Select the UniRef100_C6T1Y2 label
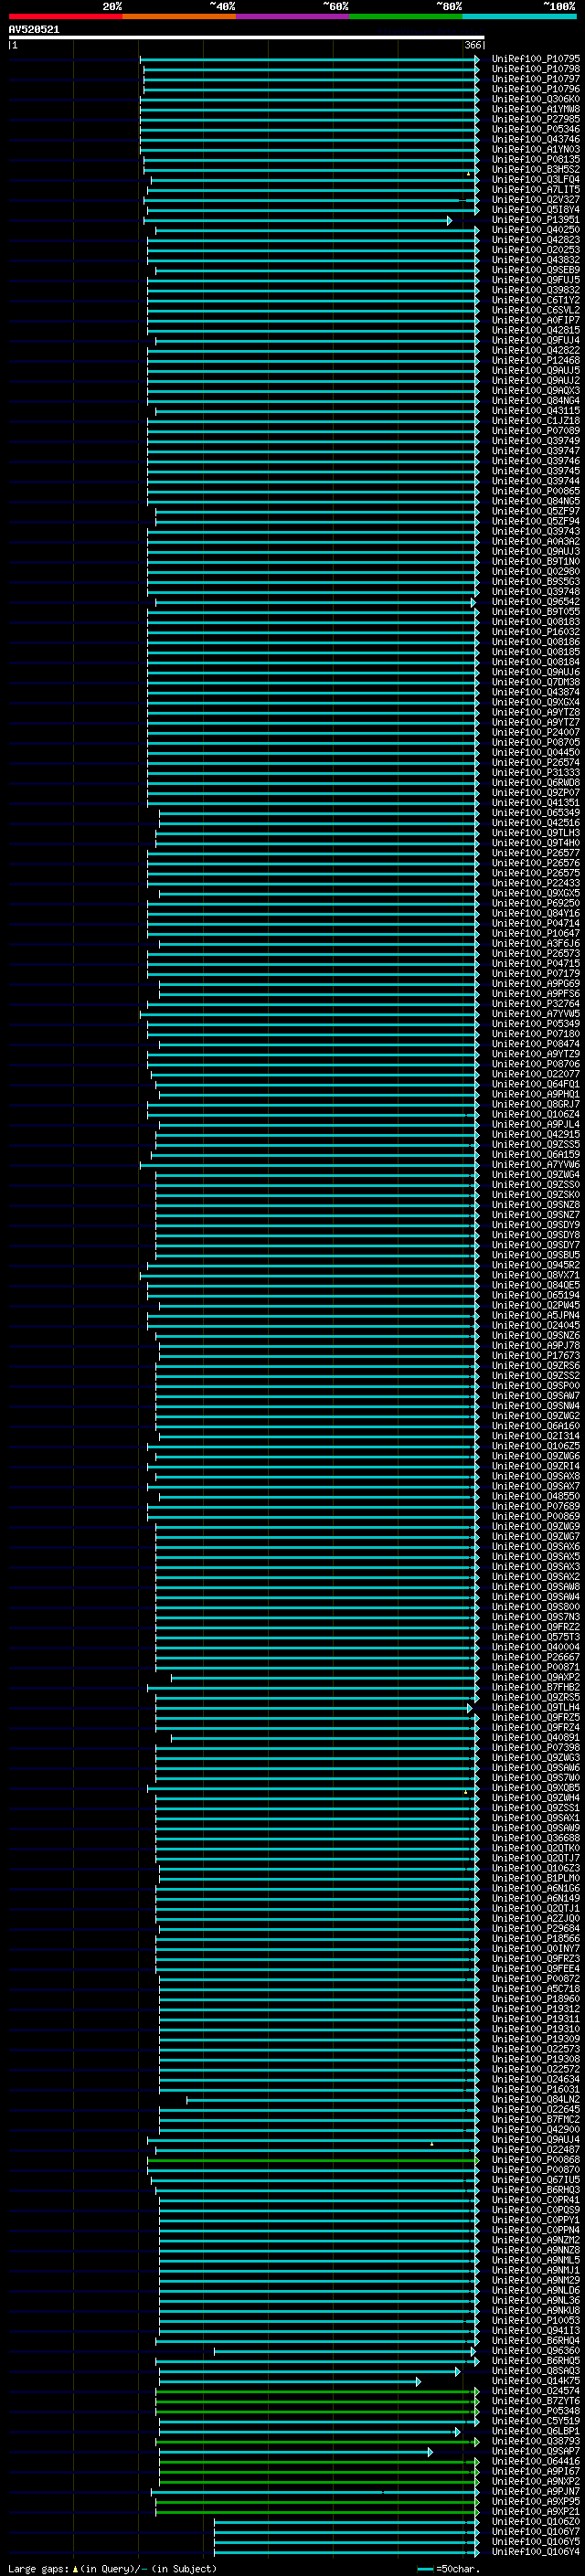Viewport: 585px width, 2576px height. coord(535,300)
